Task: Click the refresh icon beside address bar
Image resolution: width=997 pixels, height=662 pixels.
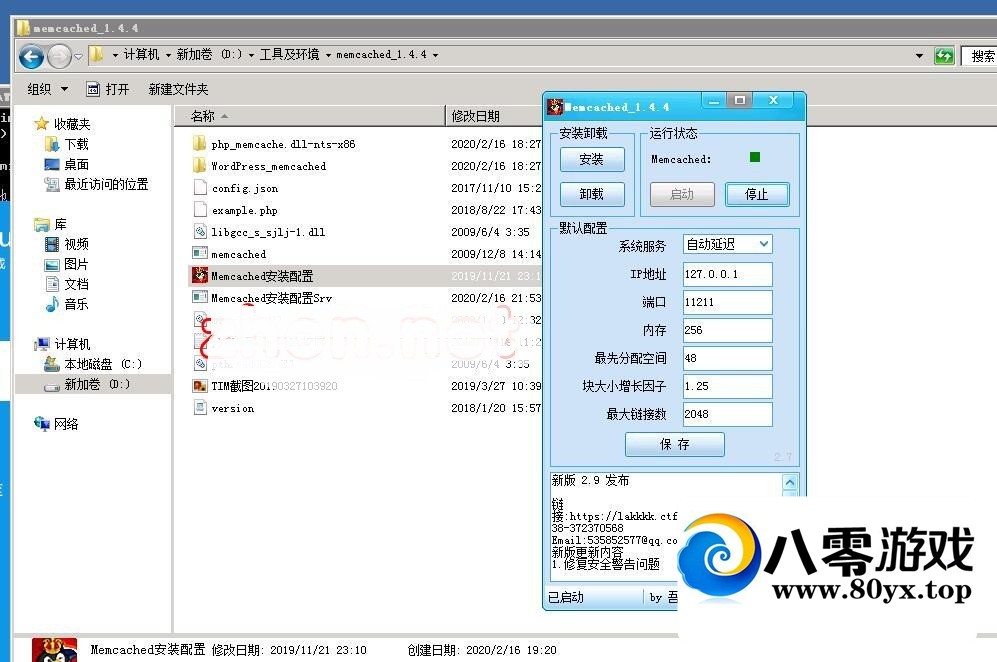Action: (943, 56)
